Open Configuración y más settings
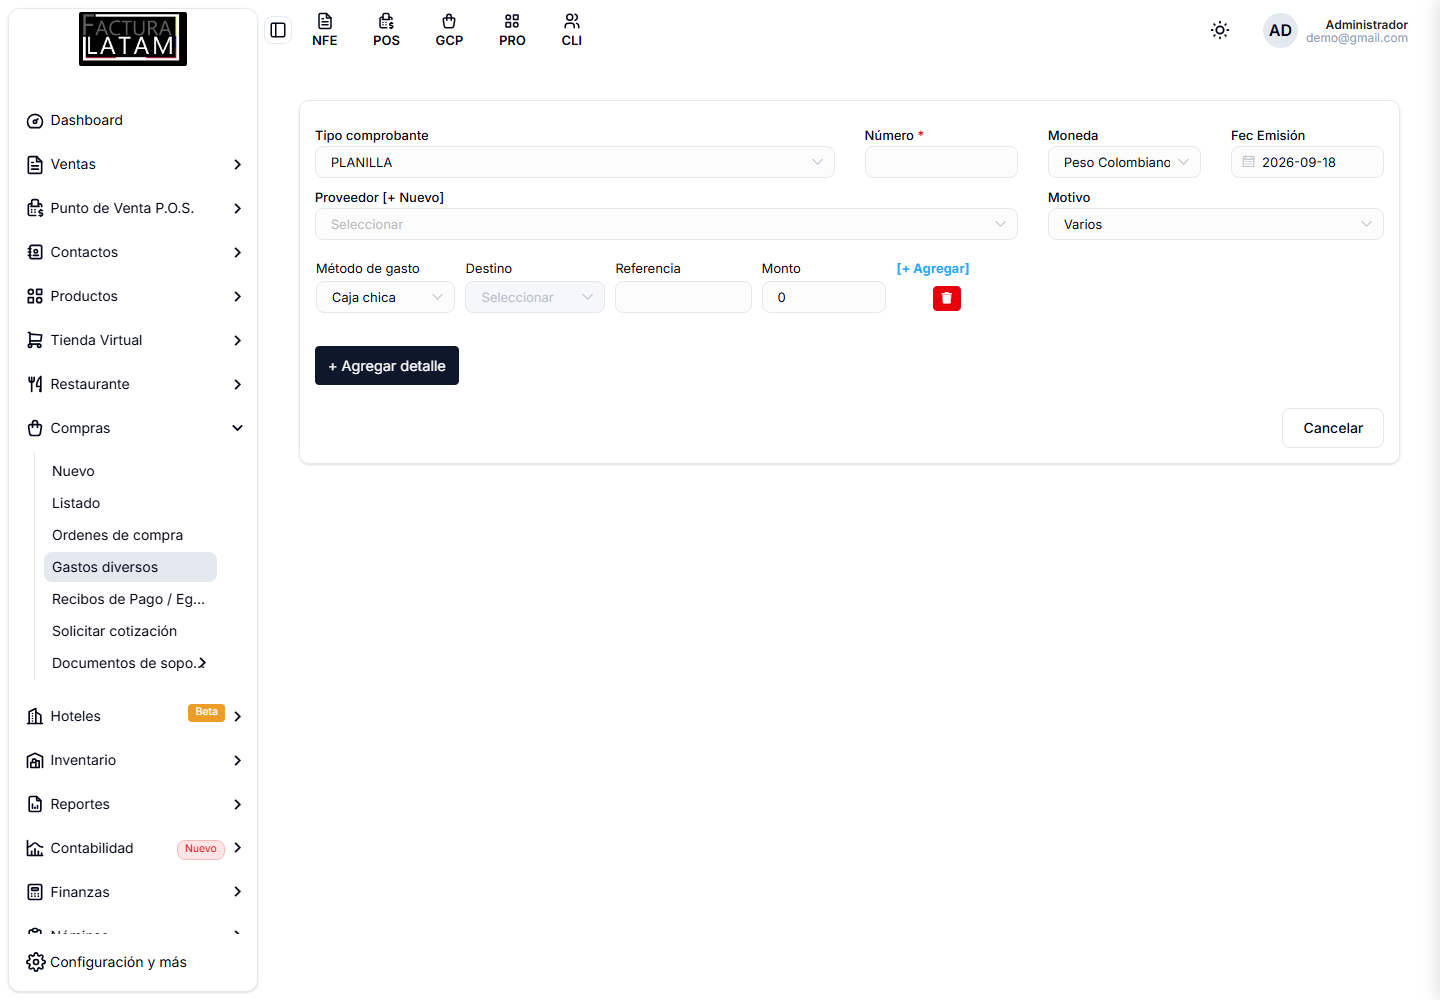This screenshot has width=1440, height=1000. point(106,962)
